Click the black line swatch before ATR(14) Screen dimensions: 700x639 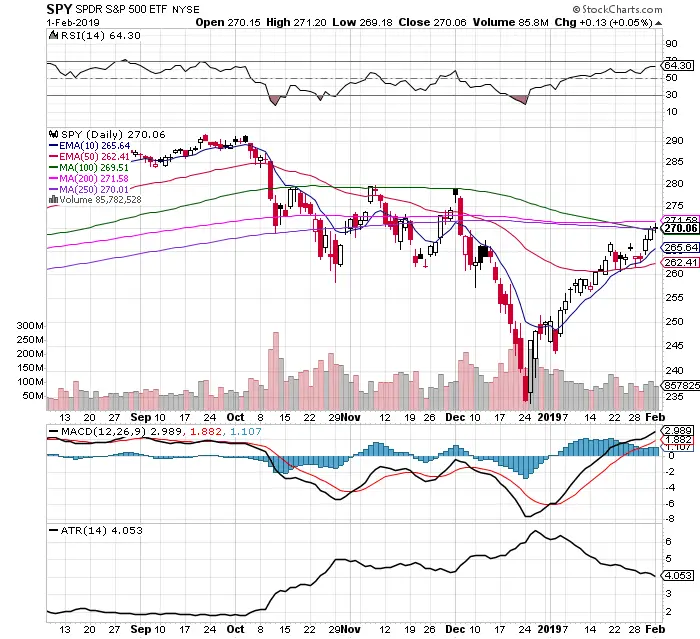[x=53, y=530]
